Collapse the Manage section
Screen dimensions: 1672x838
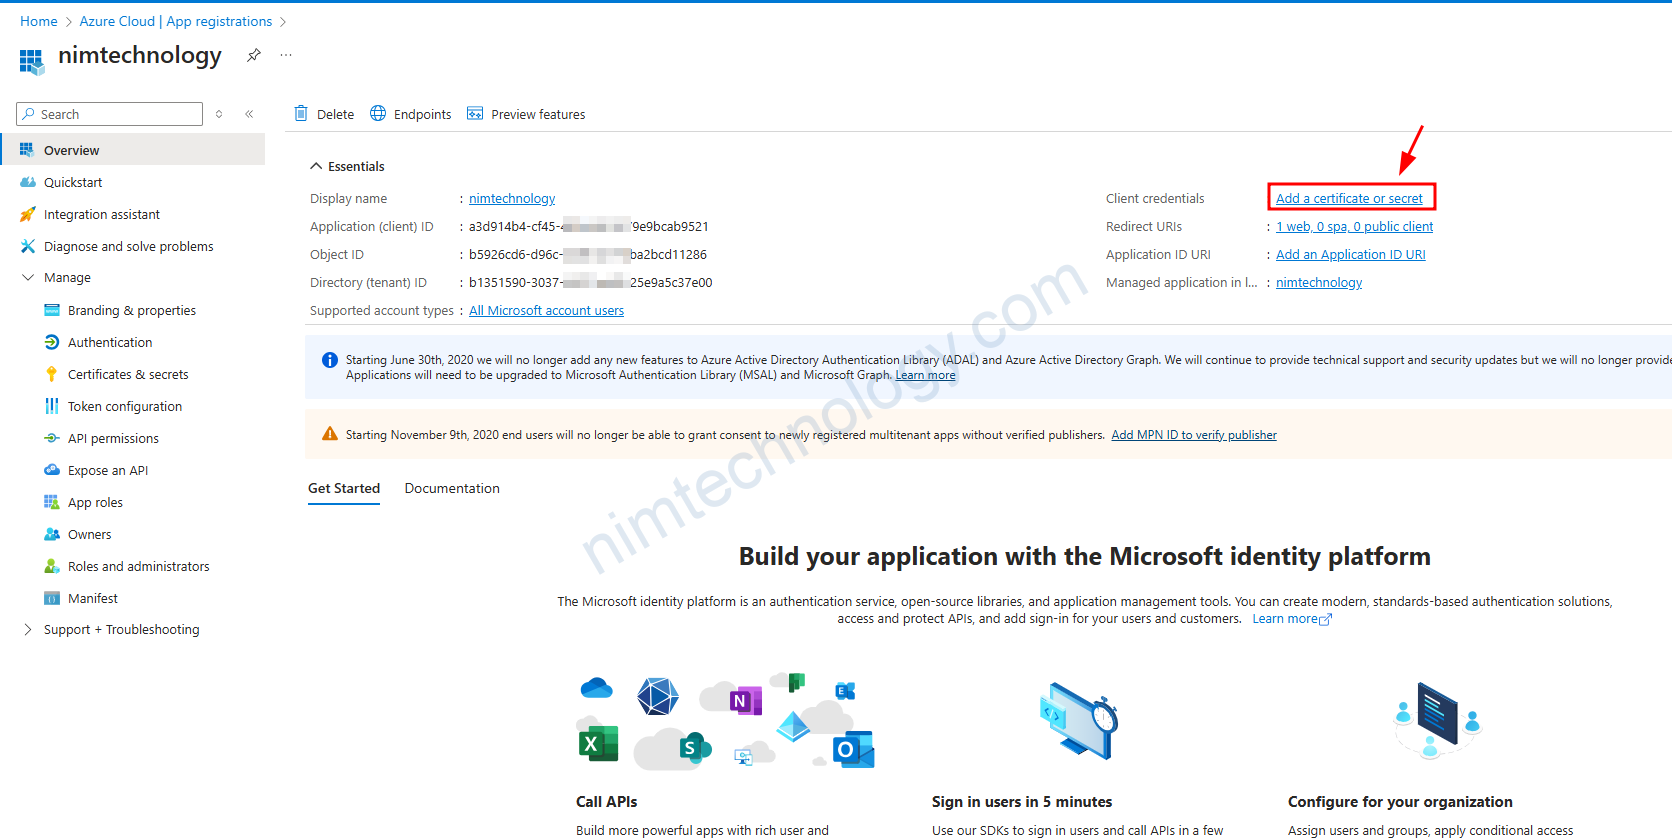coord(28,277)
